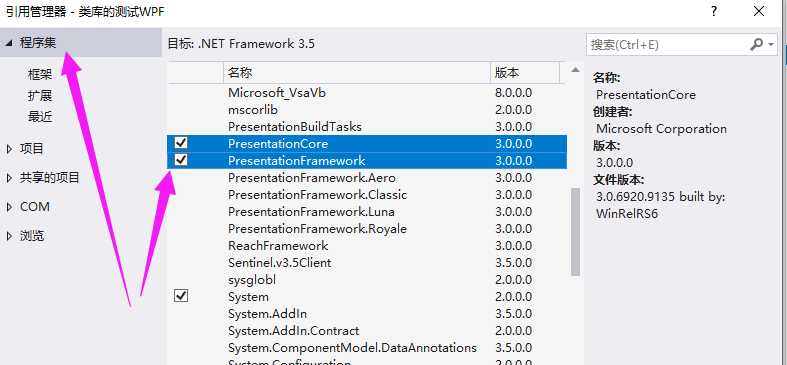The width and height of the screenshot is (787, 365).
Task: Click the search magnifier icon
Action: click(x=756, y=45)
